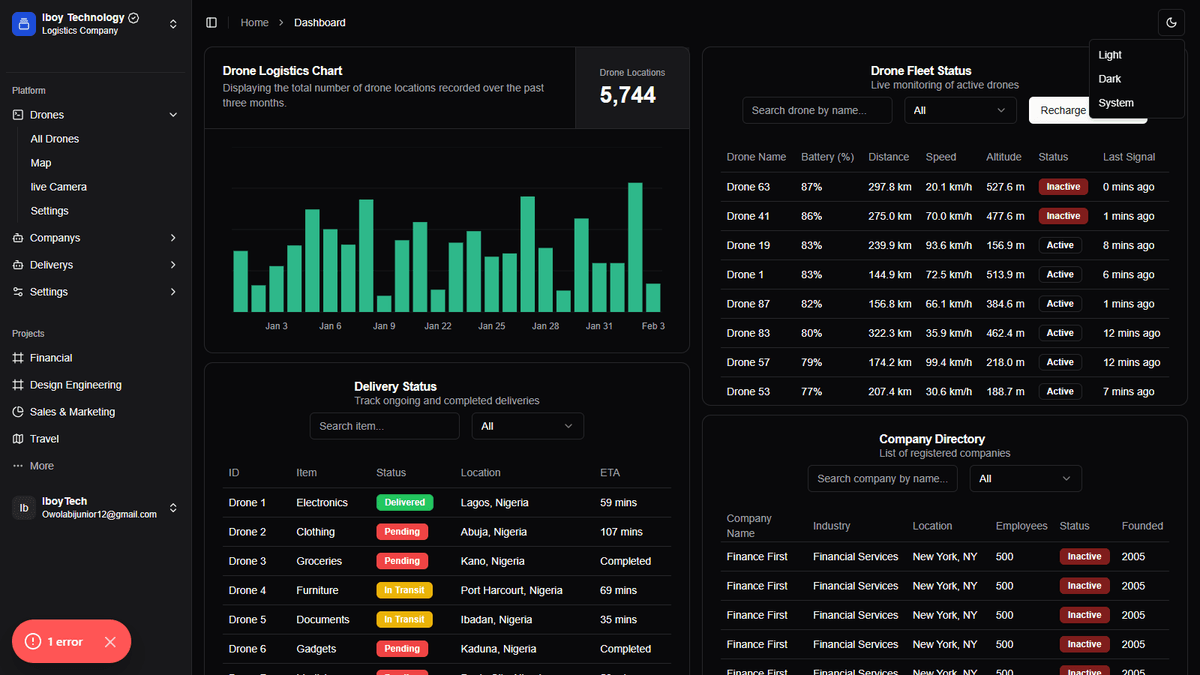The image size is (1200, 675).
Task: Toggle the sidebar panel icon
Action: 211,22
